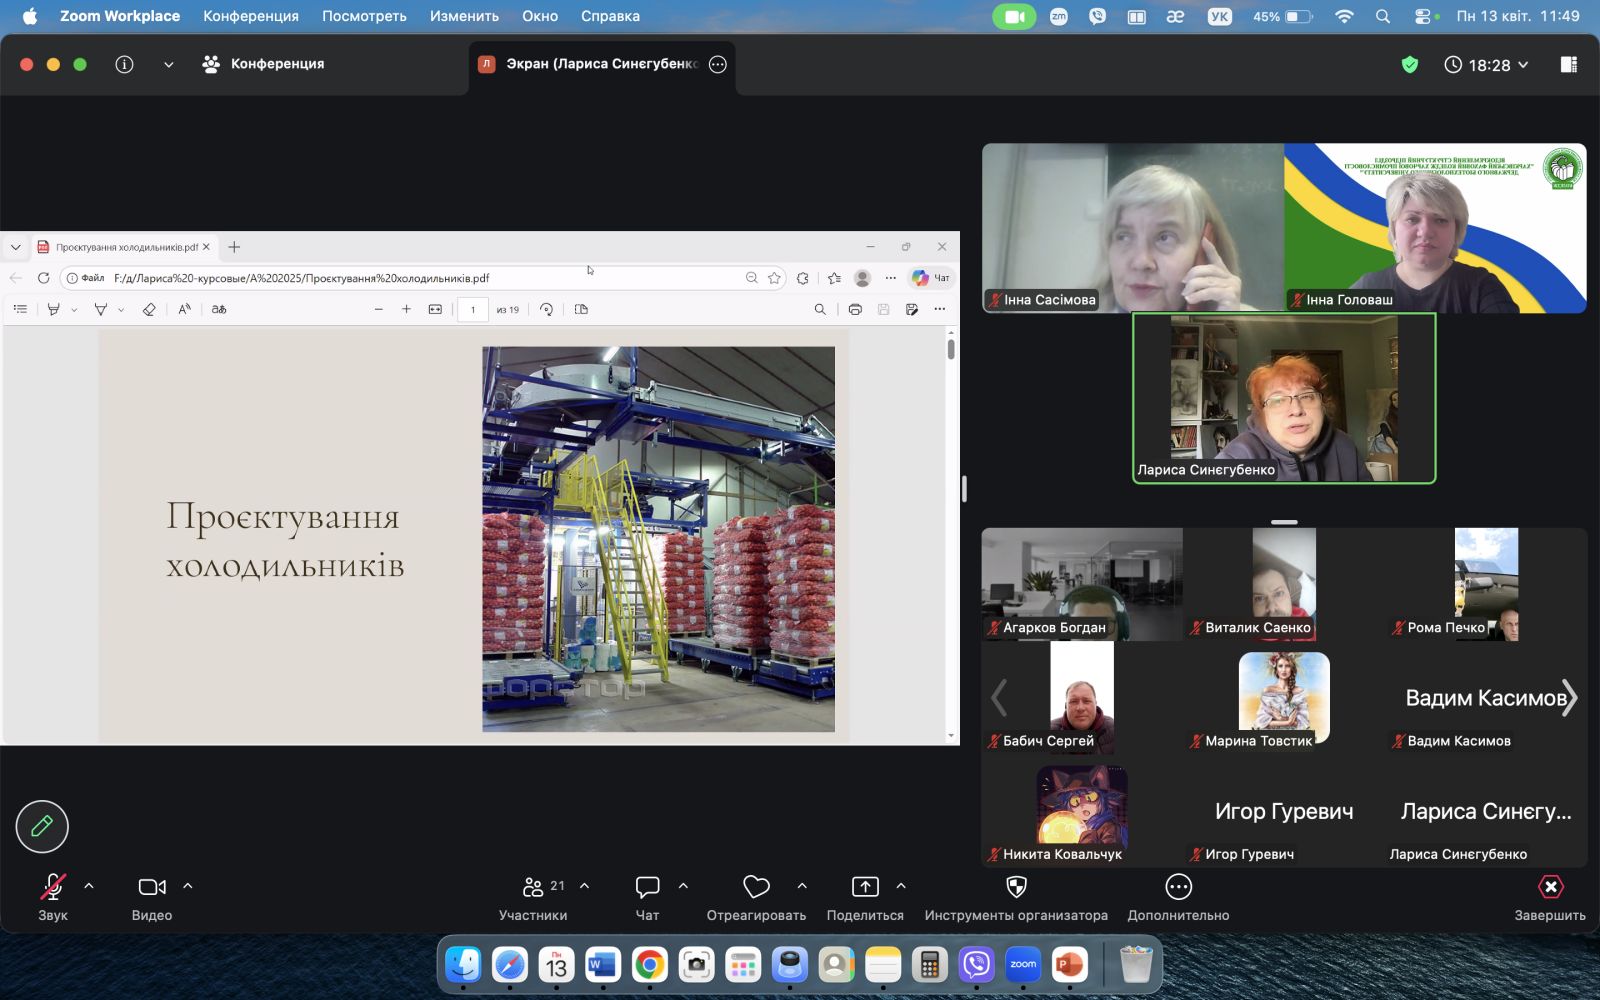Click the React heart icon
Viewport: 1600px width, 1000px height.
coord(756,887)
